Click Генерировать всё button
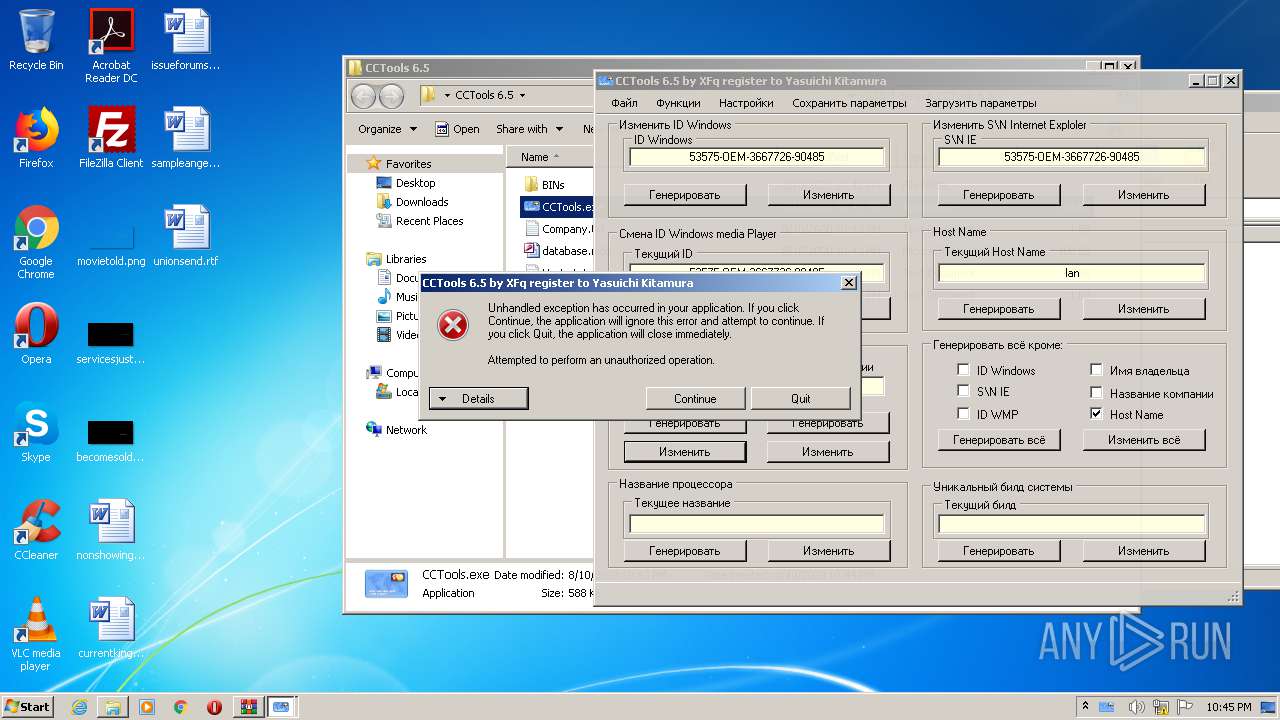Screen dimensions: 1280x720 tap(999, 440)
